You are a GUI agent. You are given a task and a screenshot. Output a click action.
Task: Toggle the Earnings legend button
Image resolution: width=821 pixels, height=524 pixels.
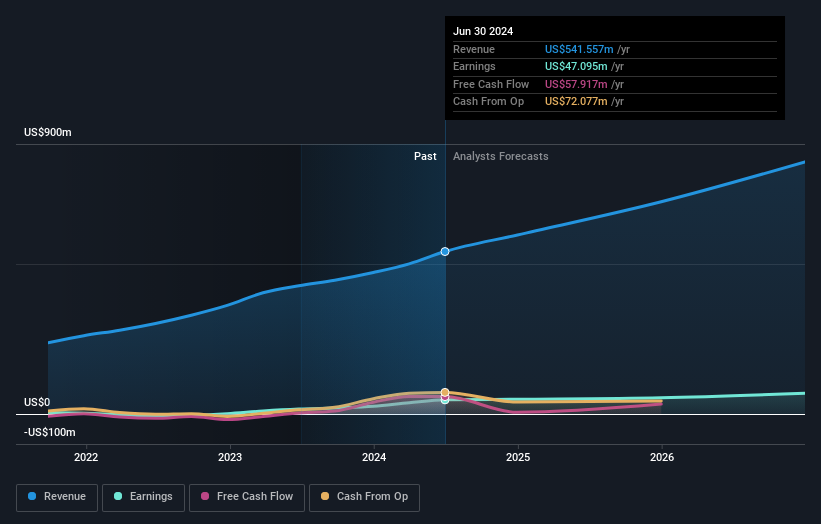[x=143, y=497]
